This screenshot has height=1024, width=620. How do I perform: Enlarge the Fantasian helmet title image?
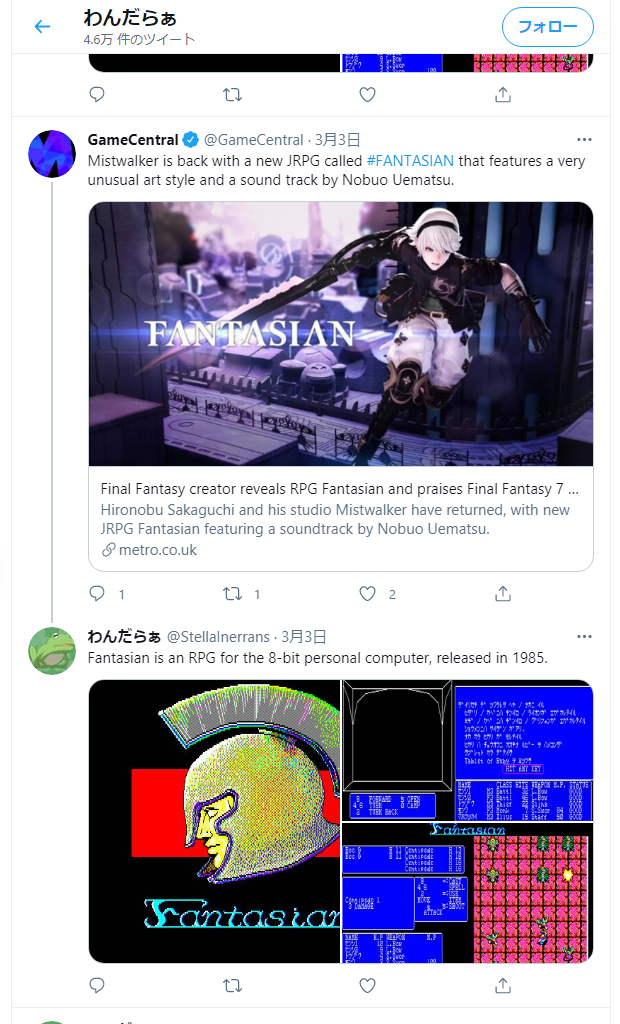coord(214,821)
